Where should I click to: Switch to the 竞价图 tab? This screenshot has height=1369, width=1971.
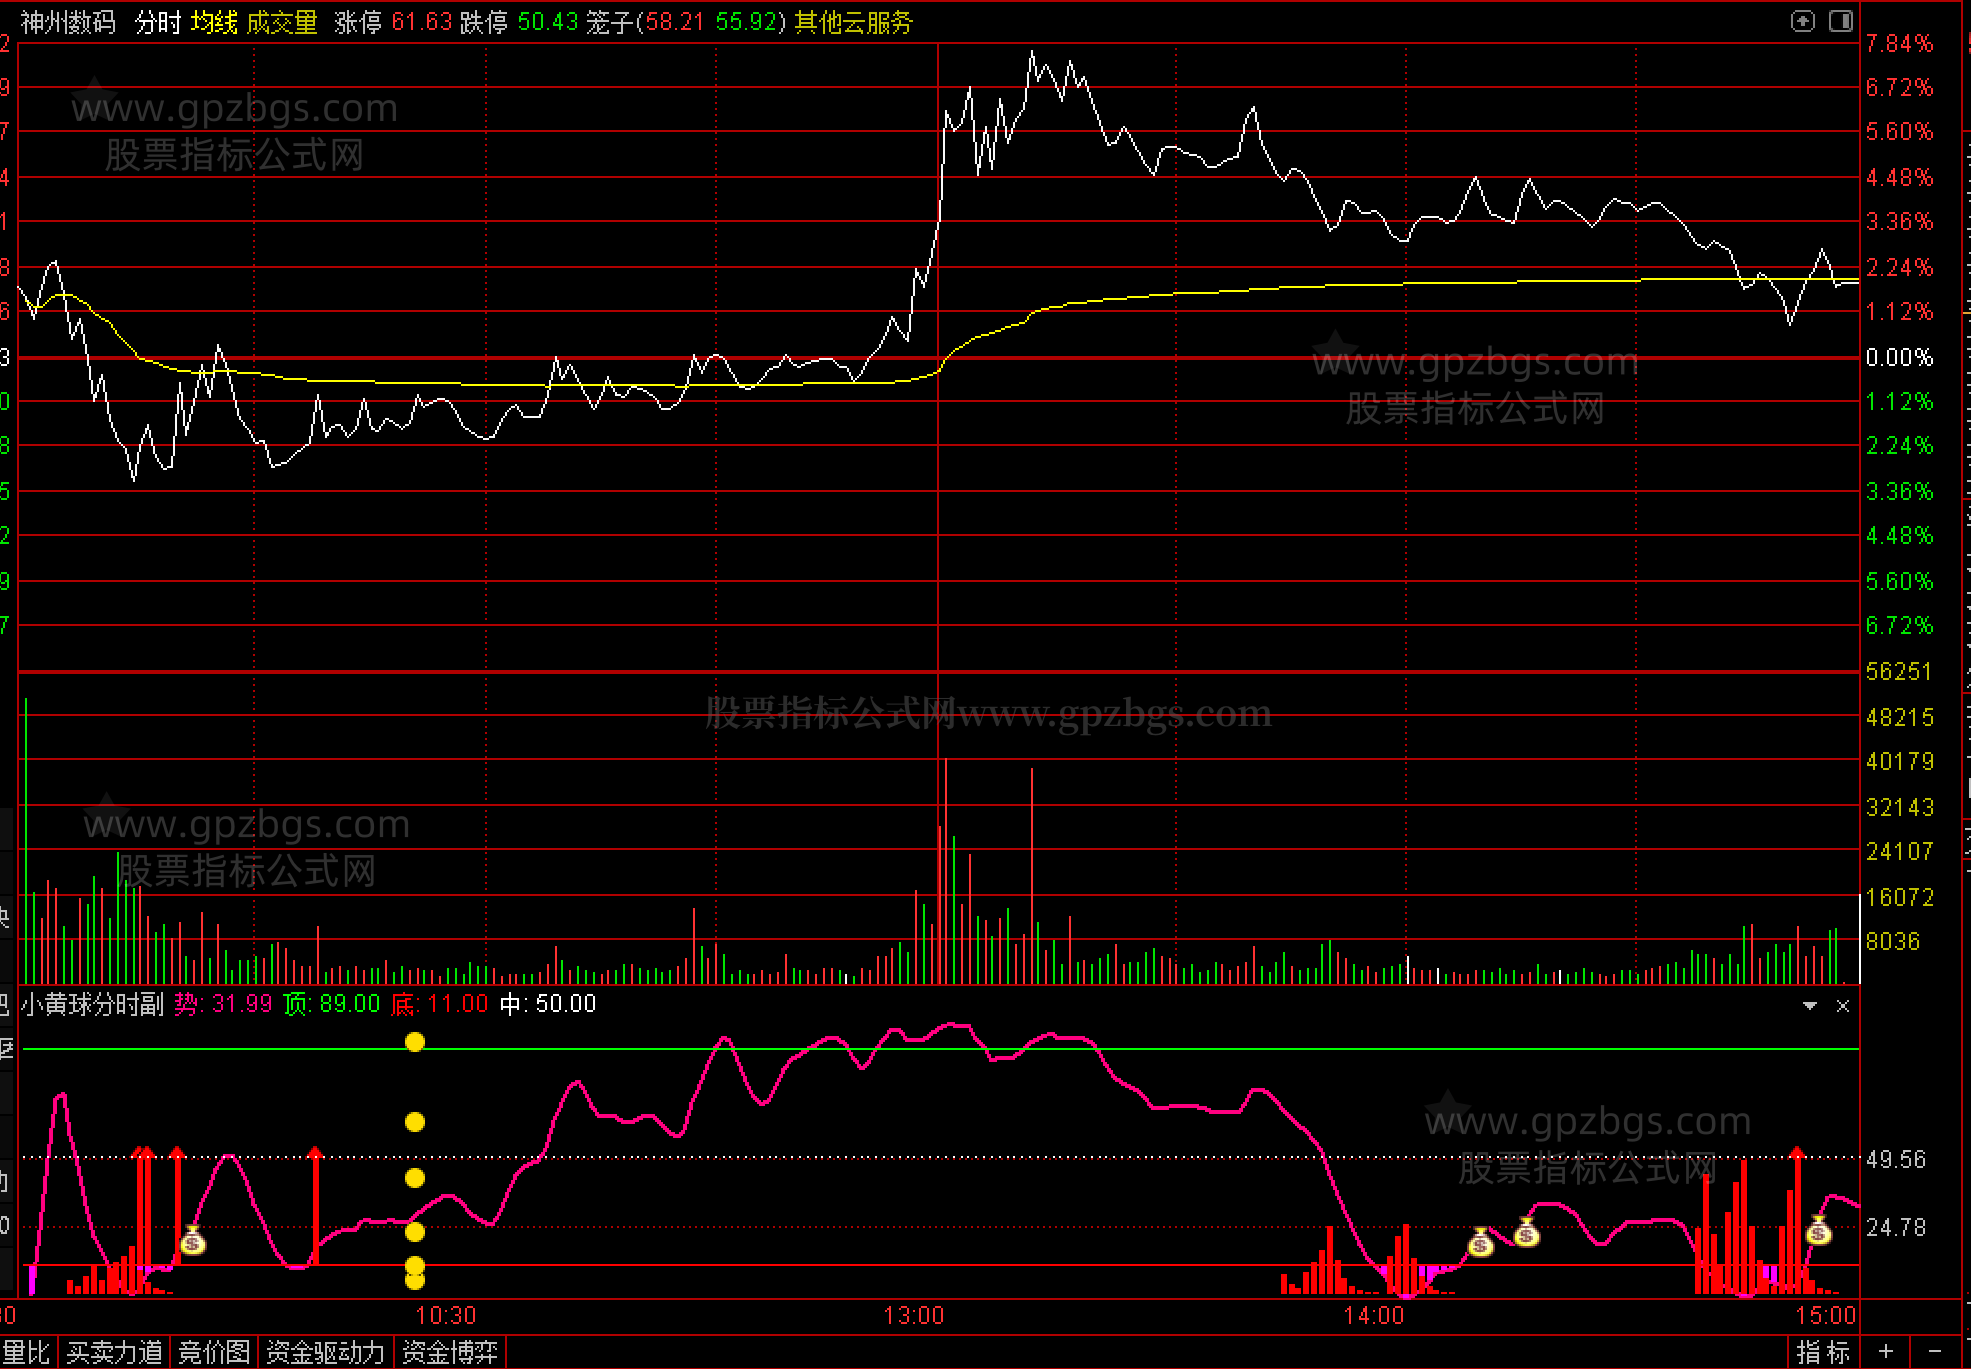(x=214, y=1353)
